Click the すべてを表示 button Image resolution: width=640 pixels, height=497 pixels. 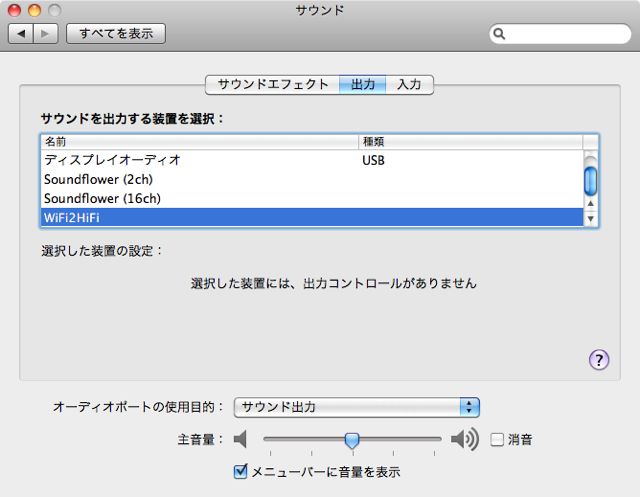(116, 33)
